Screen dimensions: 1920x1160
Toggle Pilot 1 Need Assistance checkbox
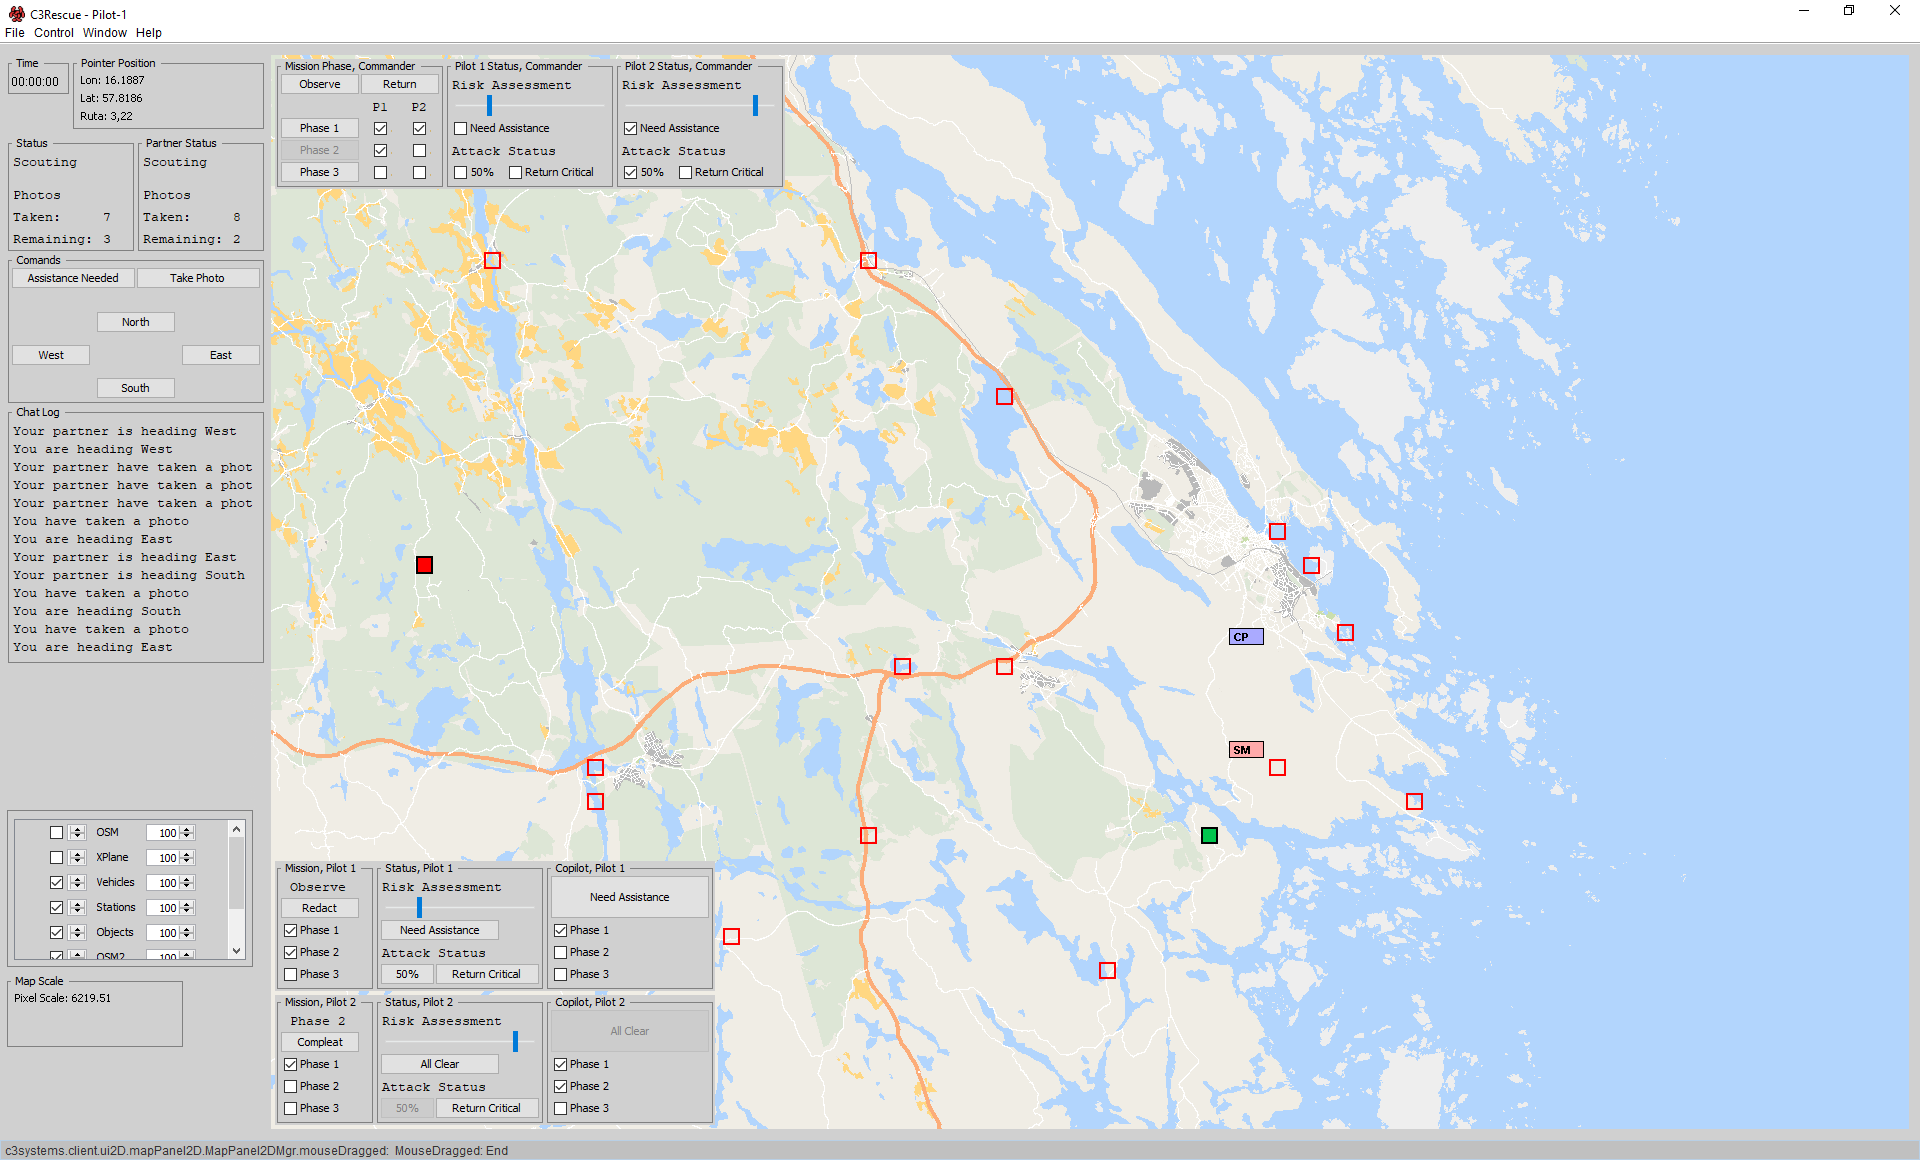(x=461, y=128)
